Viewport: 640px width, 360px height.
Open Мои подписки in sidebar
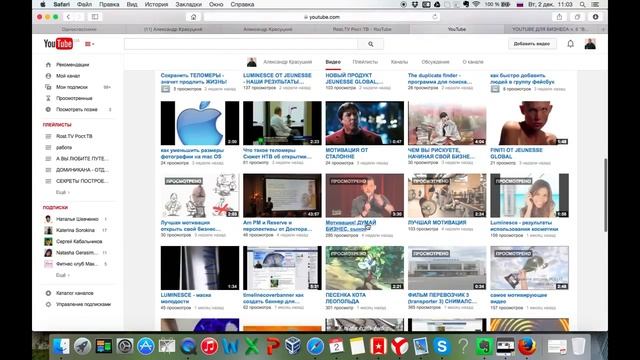pyautogui.click(x=72, y=87)
